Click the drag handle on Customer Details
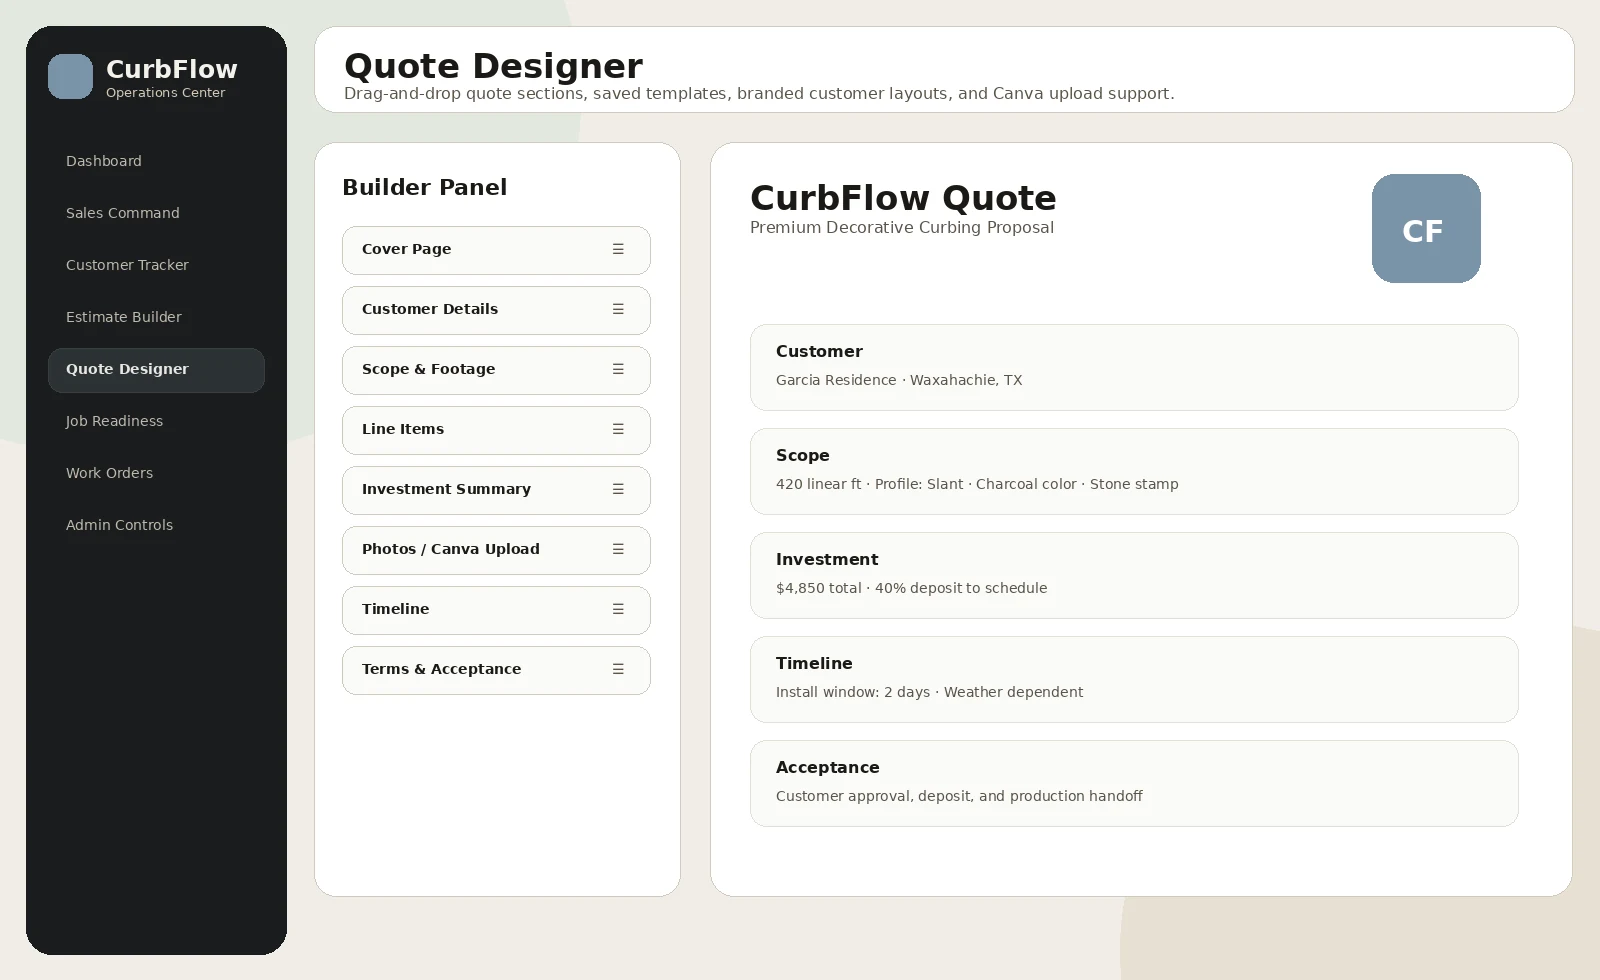The image size is (1600, 980). click(618, 309)
